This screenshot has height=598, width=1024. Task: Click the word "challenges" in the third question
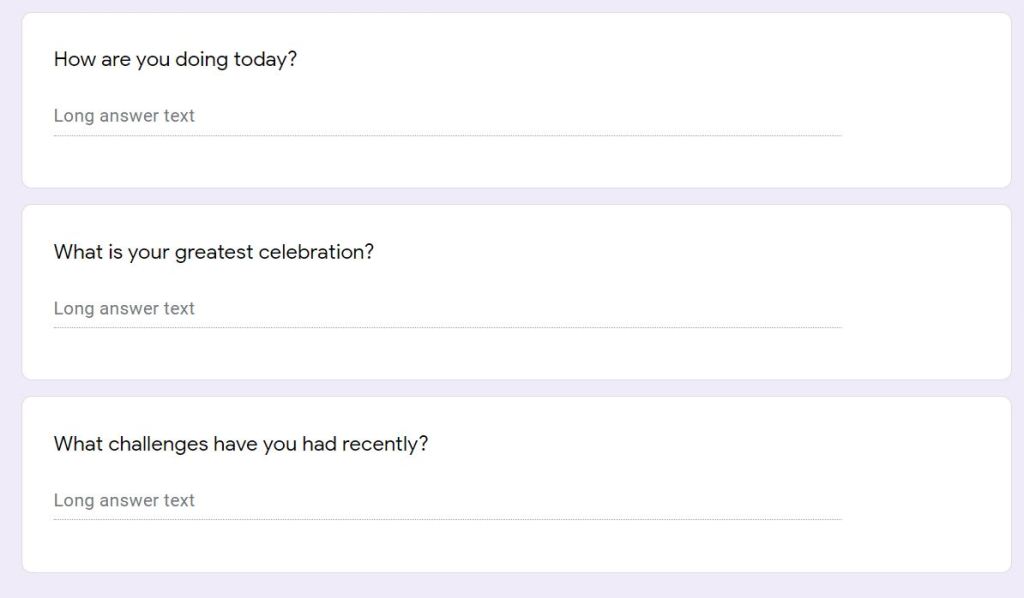158,444
